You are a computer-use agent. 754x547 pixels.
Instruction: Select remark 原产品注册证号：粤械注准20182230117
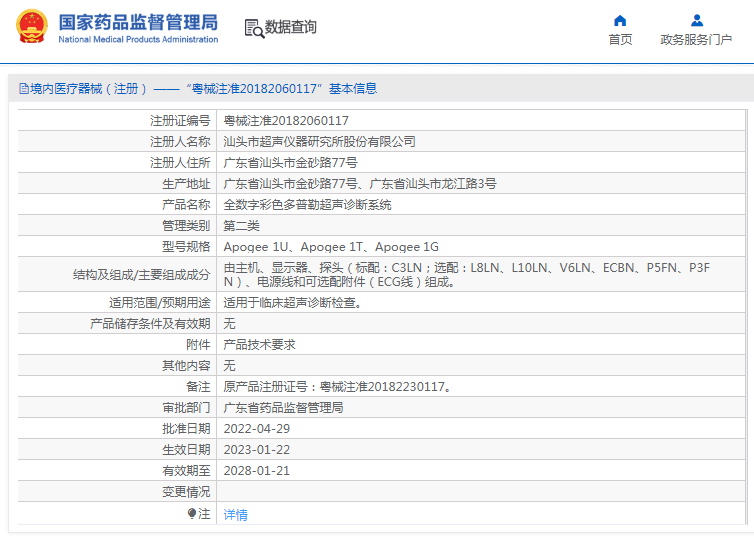click(338, 387)
